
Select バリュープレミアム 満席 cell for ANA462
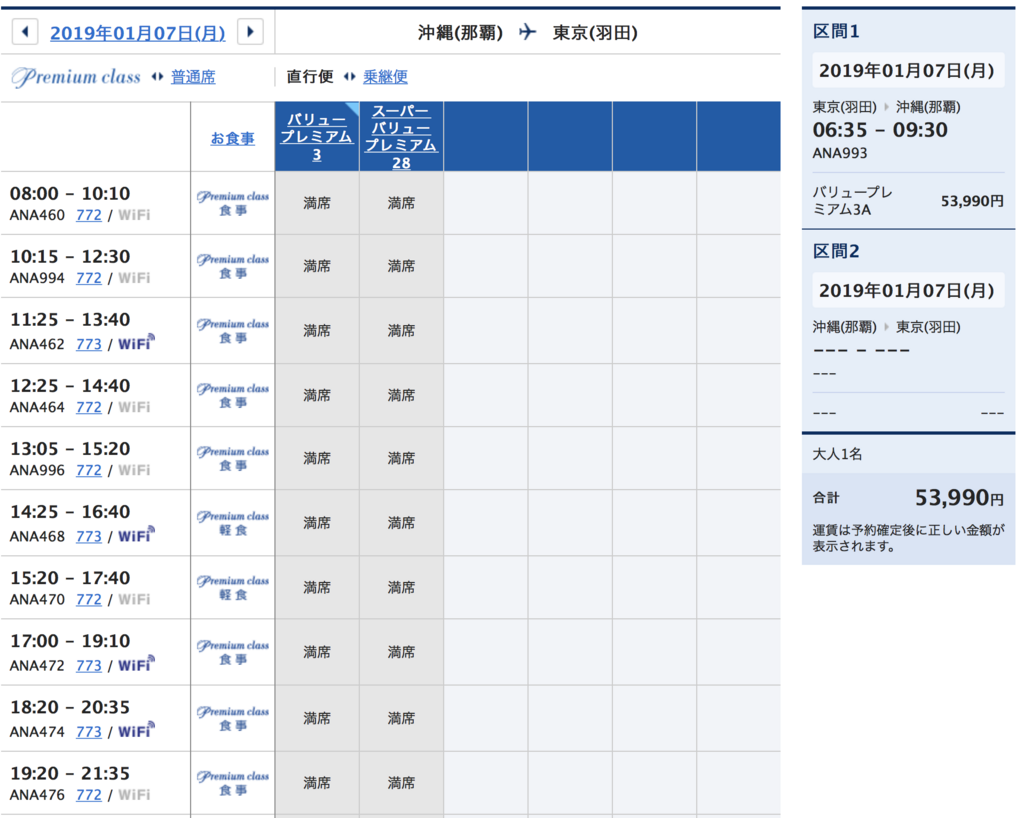click(317, 331)
